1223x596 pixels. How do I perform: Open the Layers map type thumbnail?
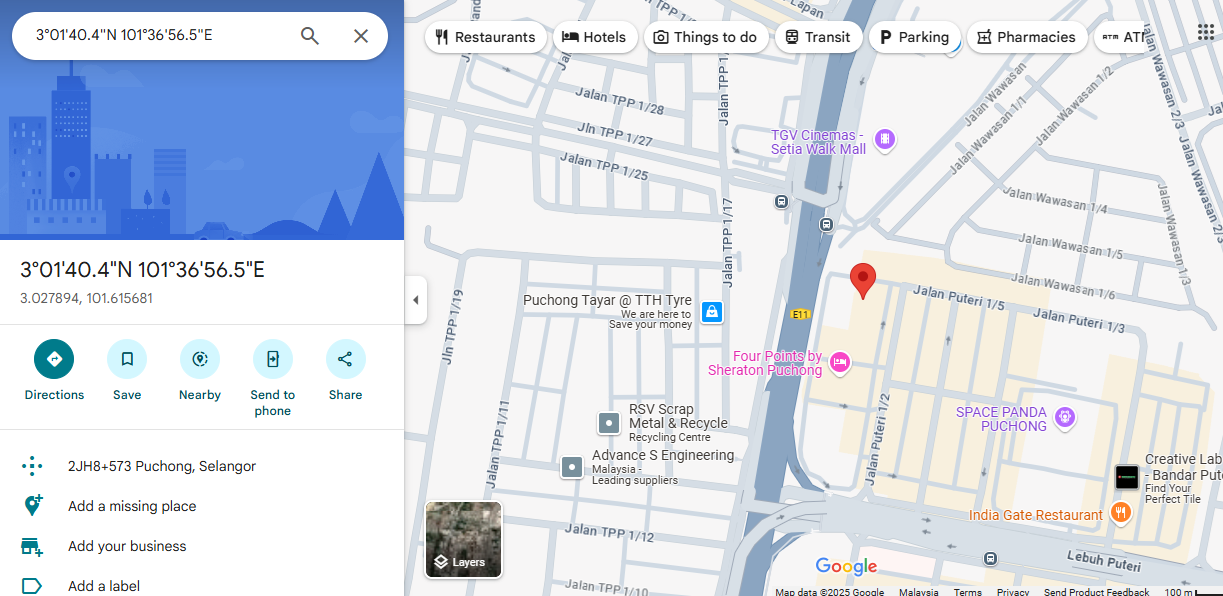tap(464, 540)
